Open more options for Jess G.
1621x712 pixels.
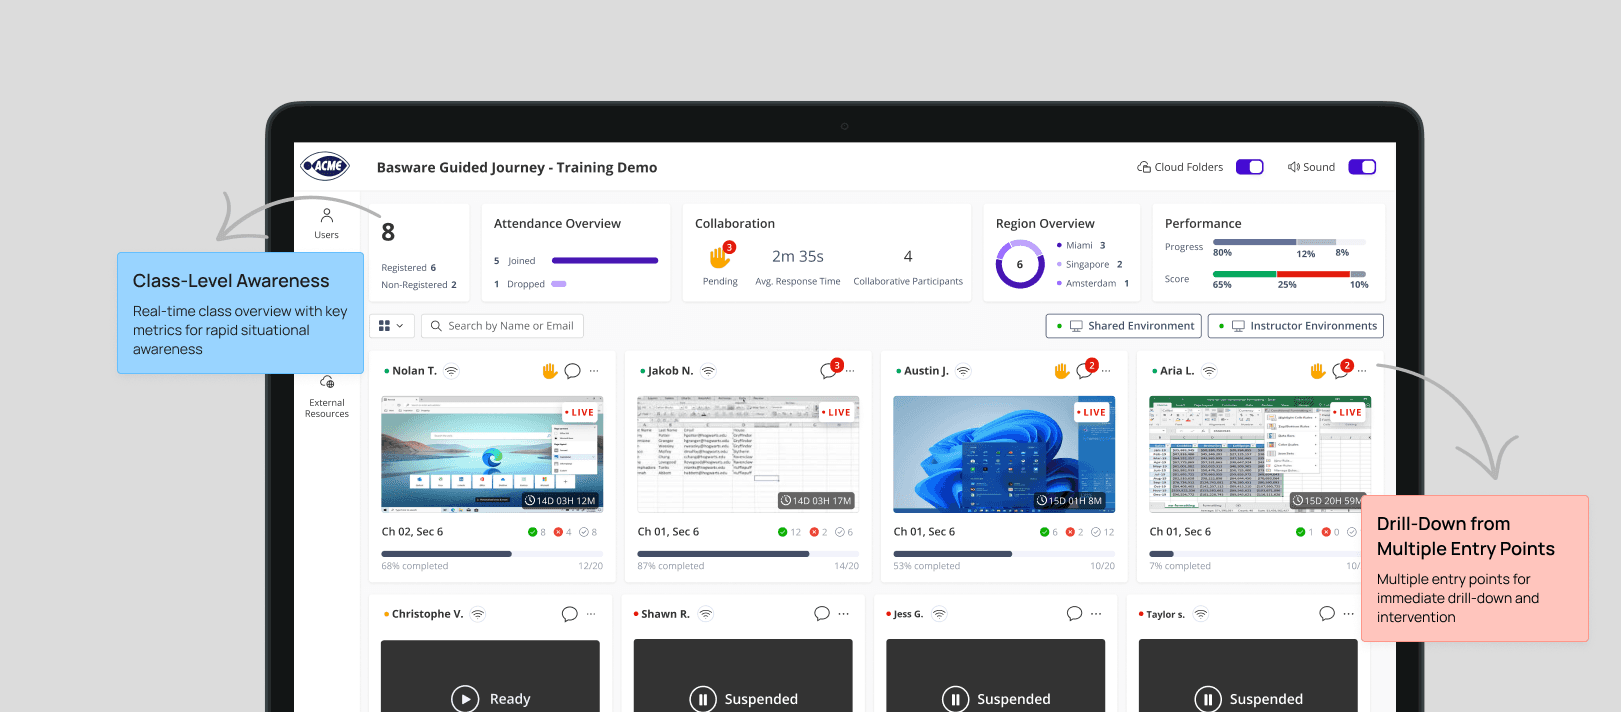pos(1096,614)
